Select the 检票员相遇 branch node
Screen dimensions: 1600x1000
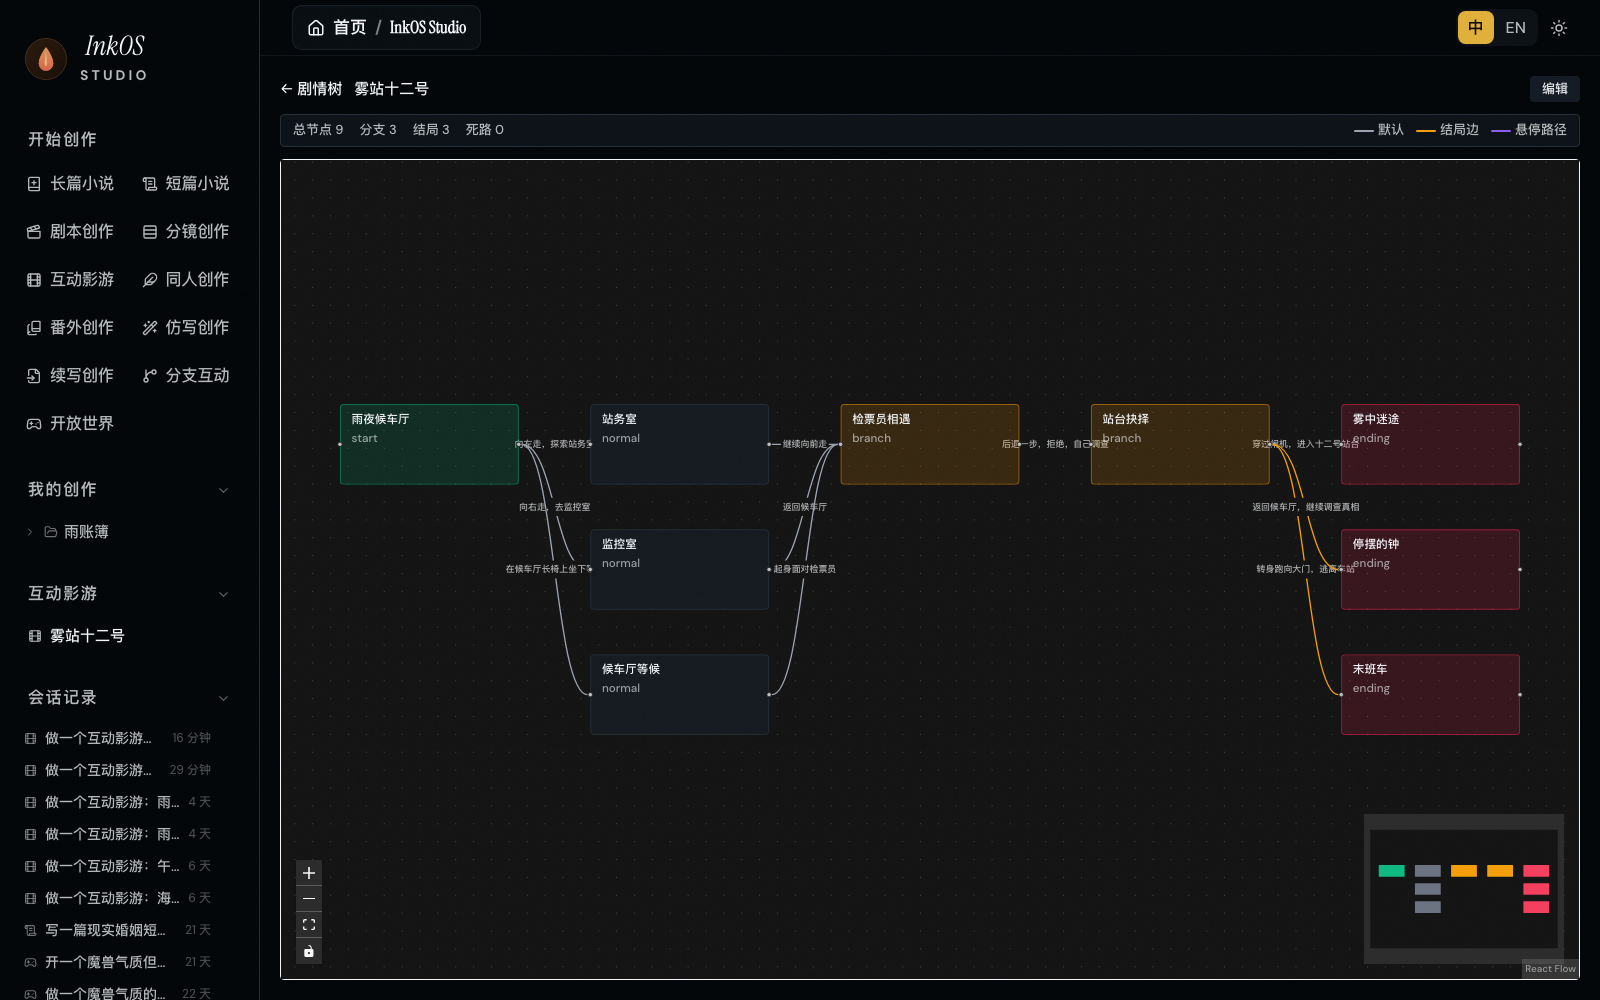[x=930, y=444]
